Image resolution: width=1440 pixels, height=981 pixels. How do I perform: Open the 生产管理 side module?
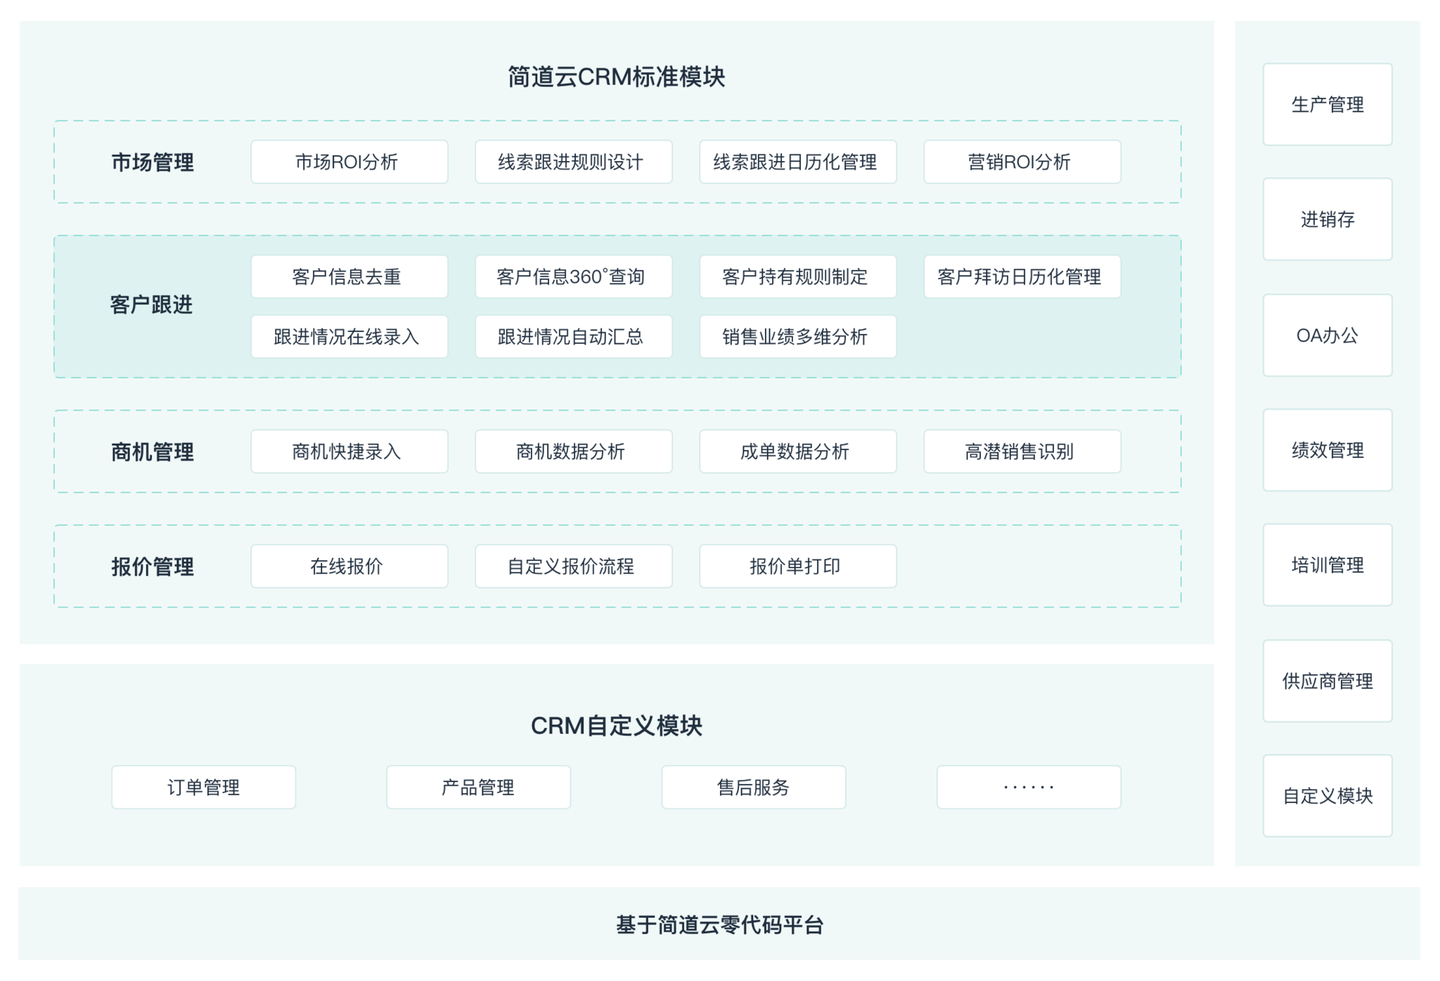click(1327, 105)
